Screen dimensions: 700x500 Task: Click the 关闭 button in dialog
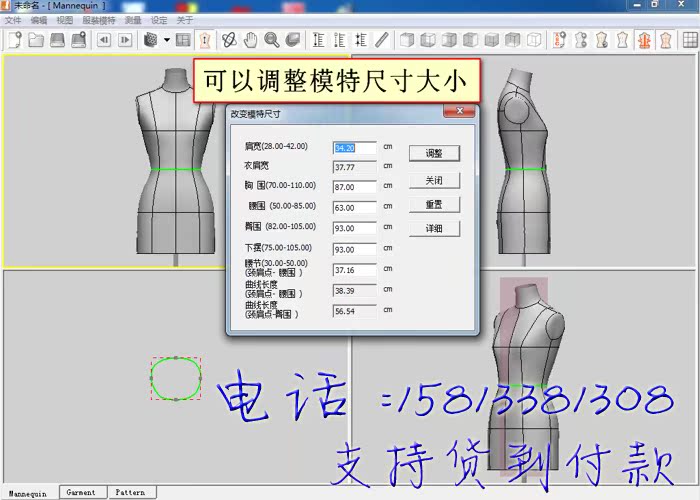coord(434,180)
